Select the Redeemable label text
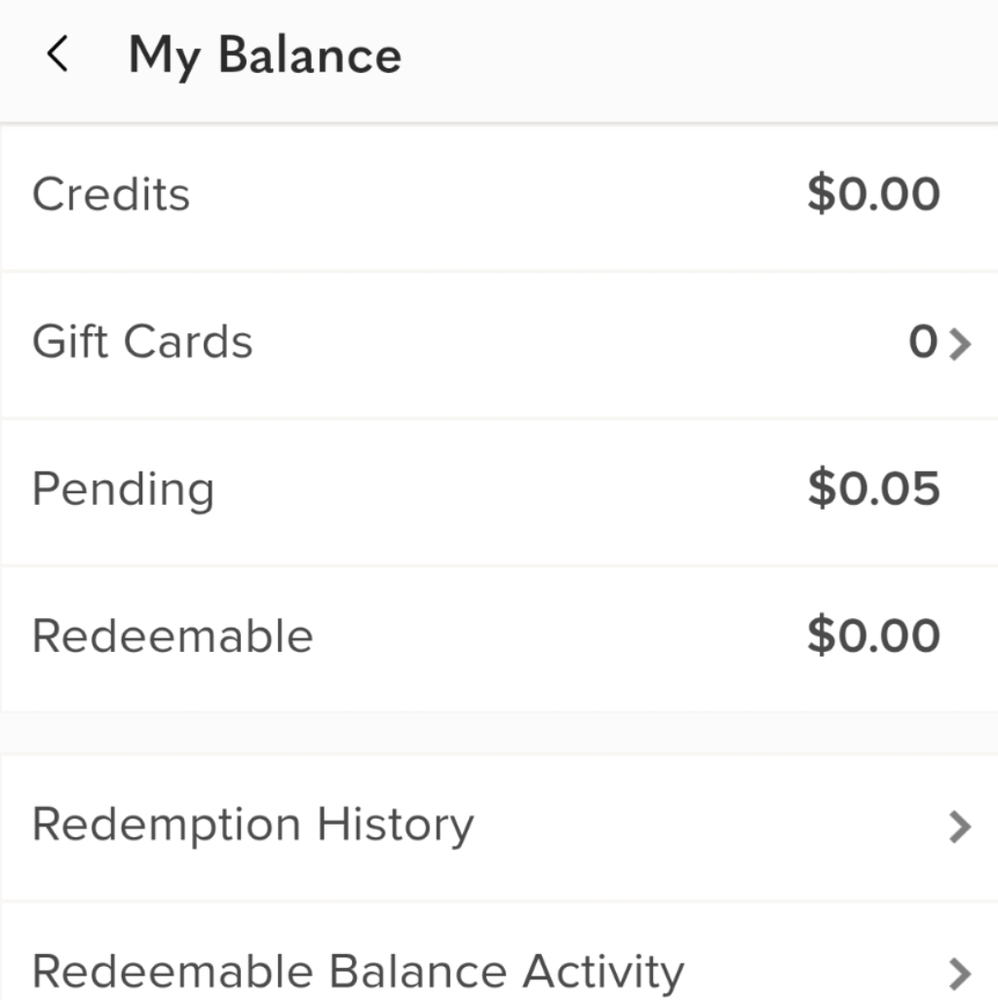 (x=173, y=636)
